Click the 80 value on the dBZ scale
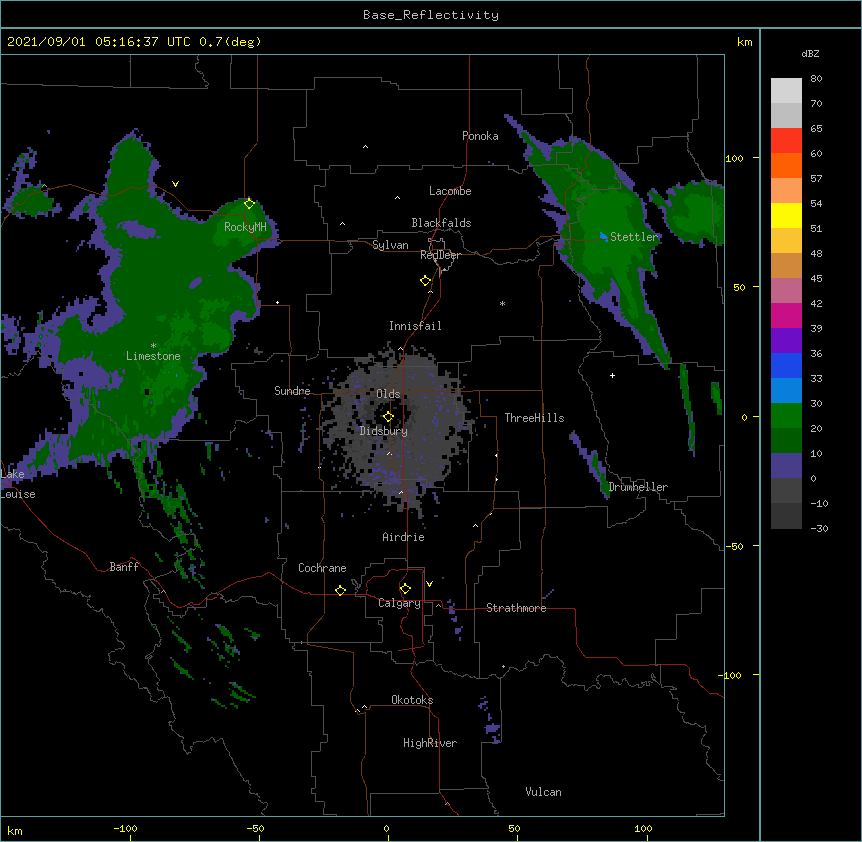Screen dimensions: 862x842 pos(816,79)
